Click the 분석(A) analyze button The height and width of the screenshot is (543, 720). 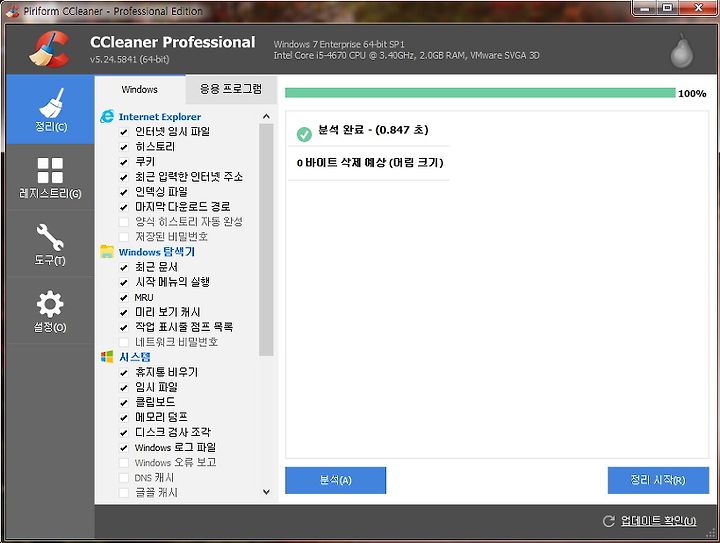pos(335,481)
